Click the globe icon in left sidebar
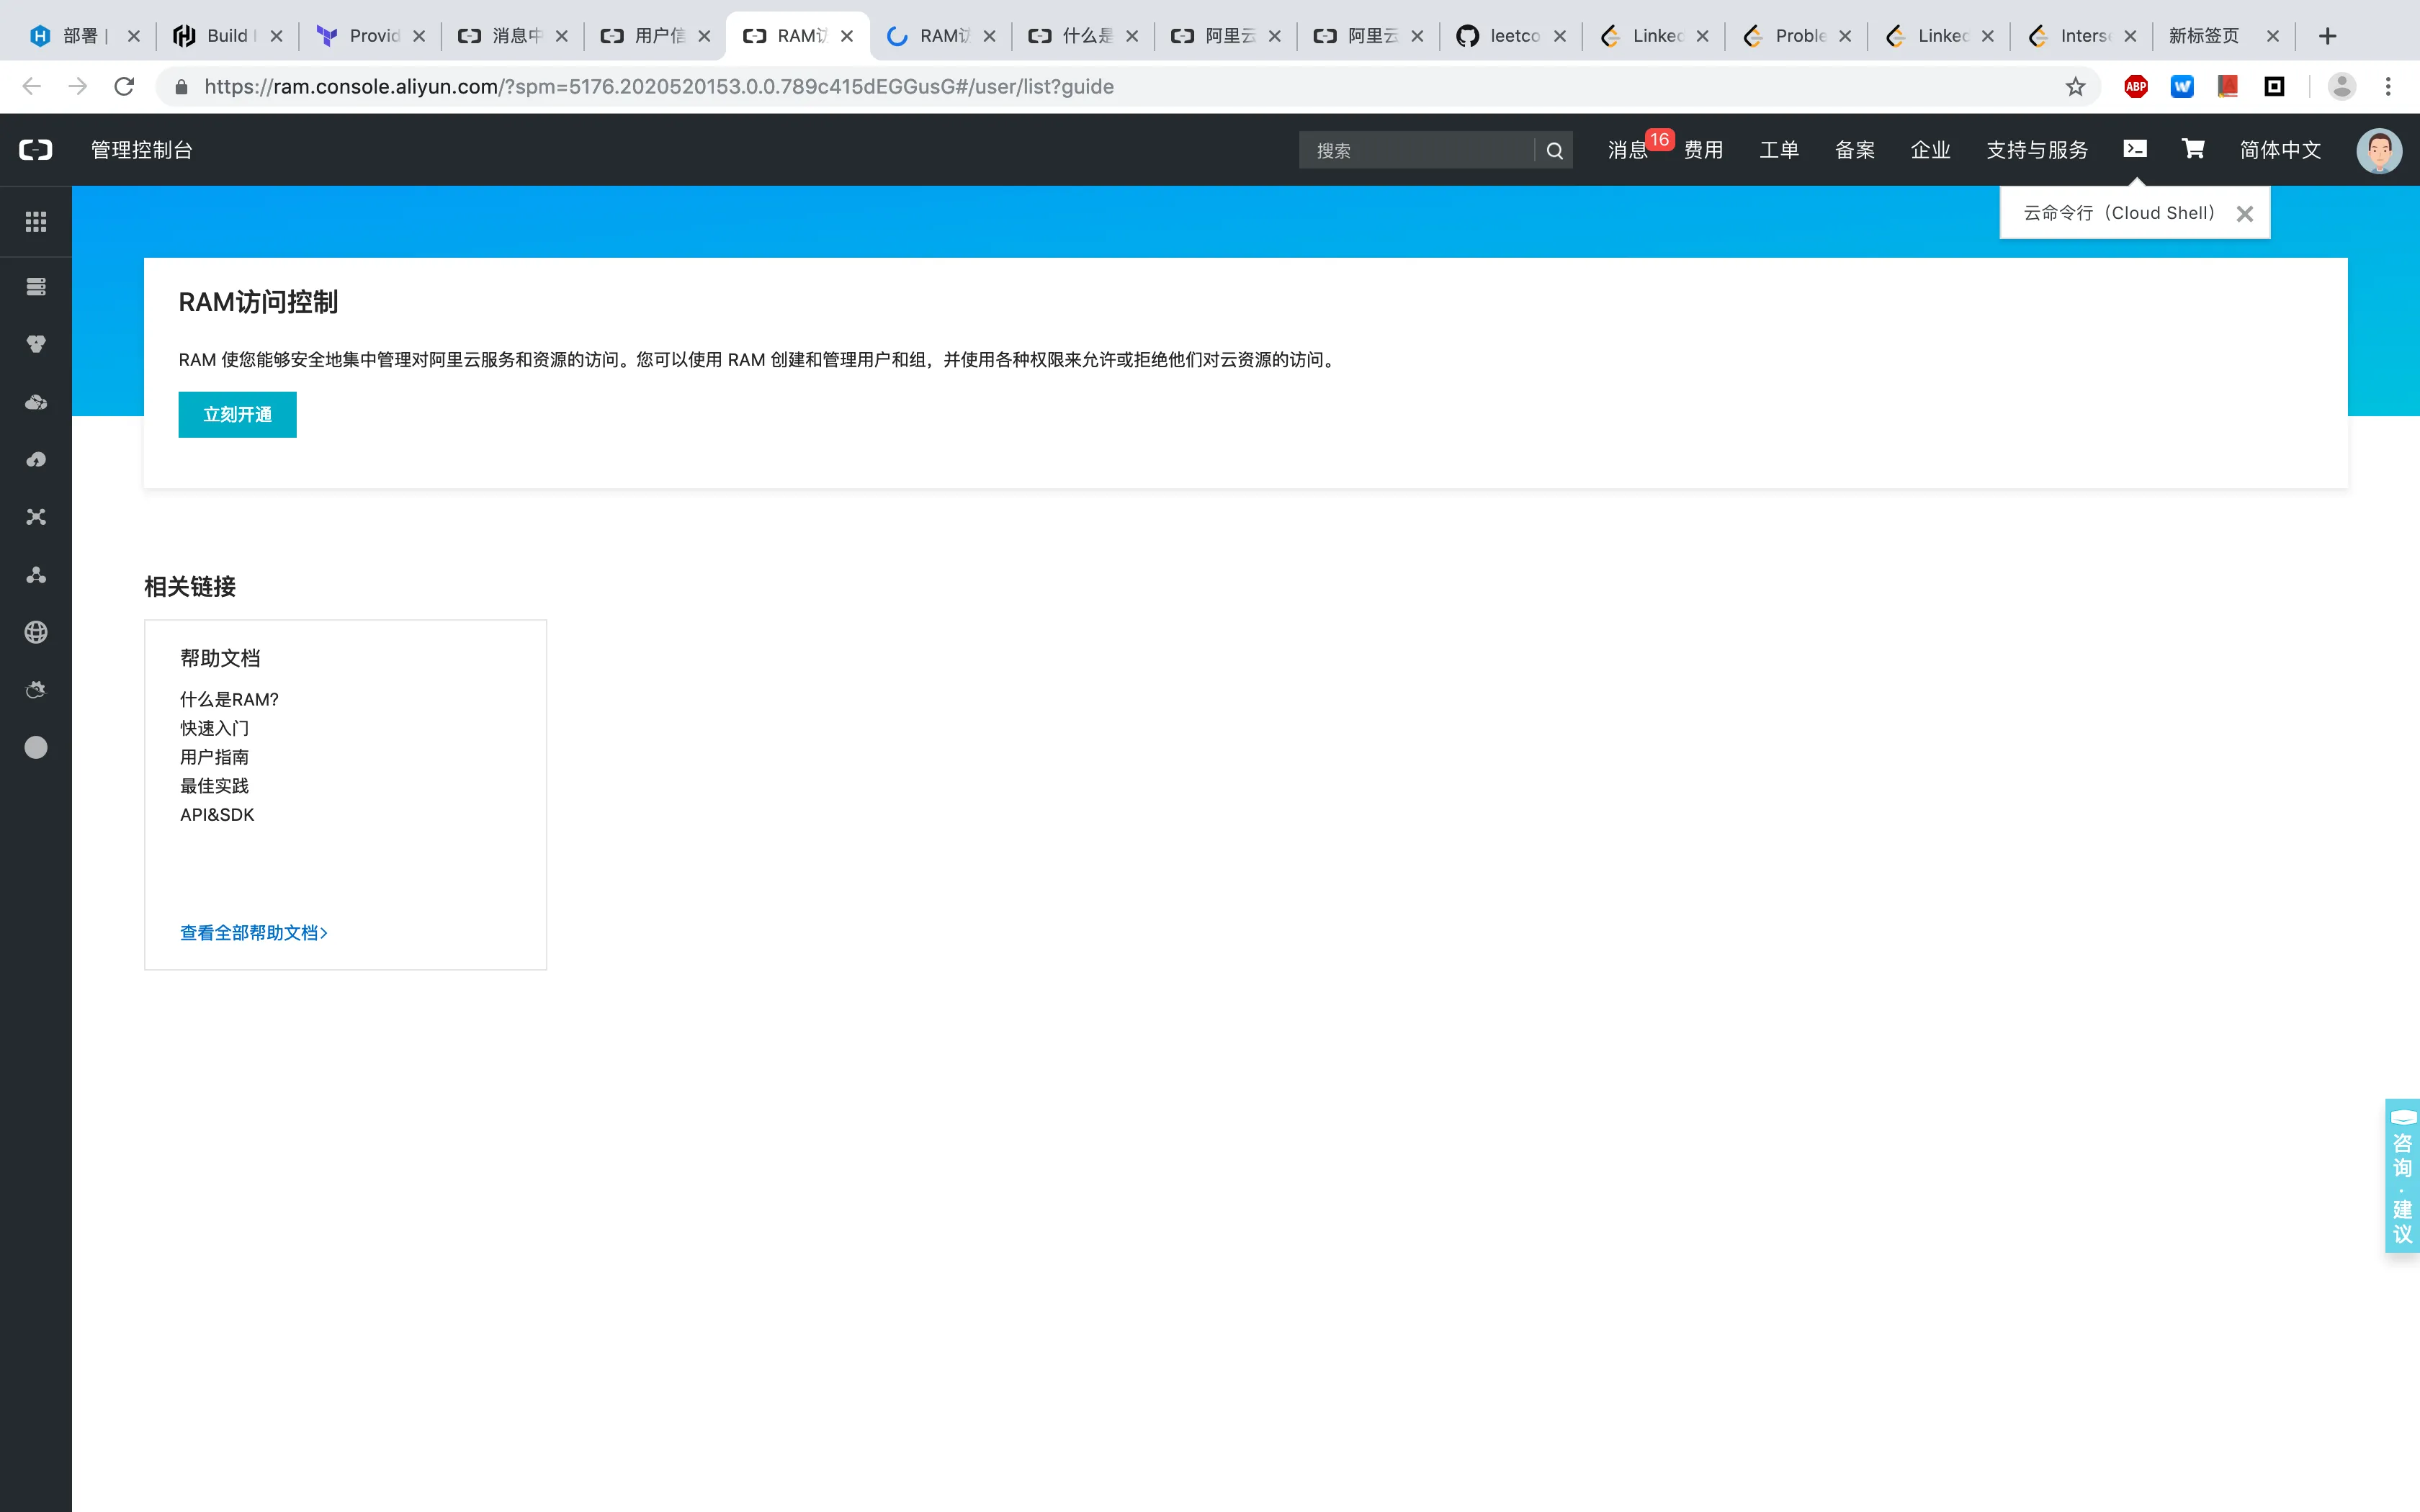This screenshot has width=2420, height=1512. tap(36, 632)
